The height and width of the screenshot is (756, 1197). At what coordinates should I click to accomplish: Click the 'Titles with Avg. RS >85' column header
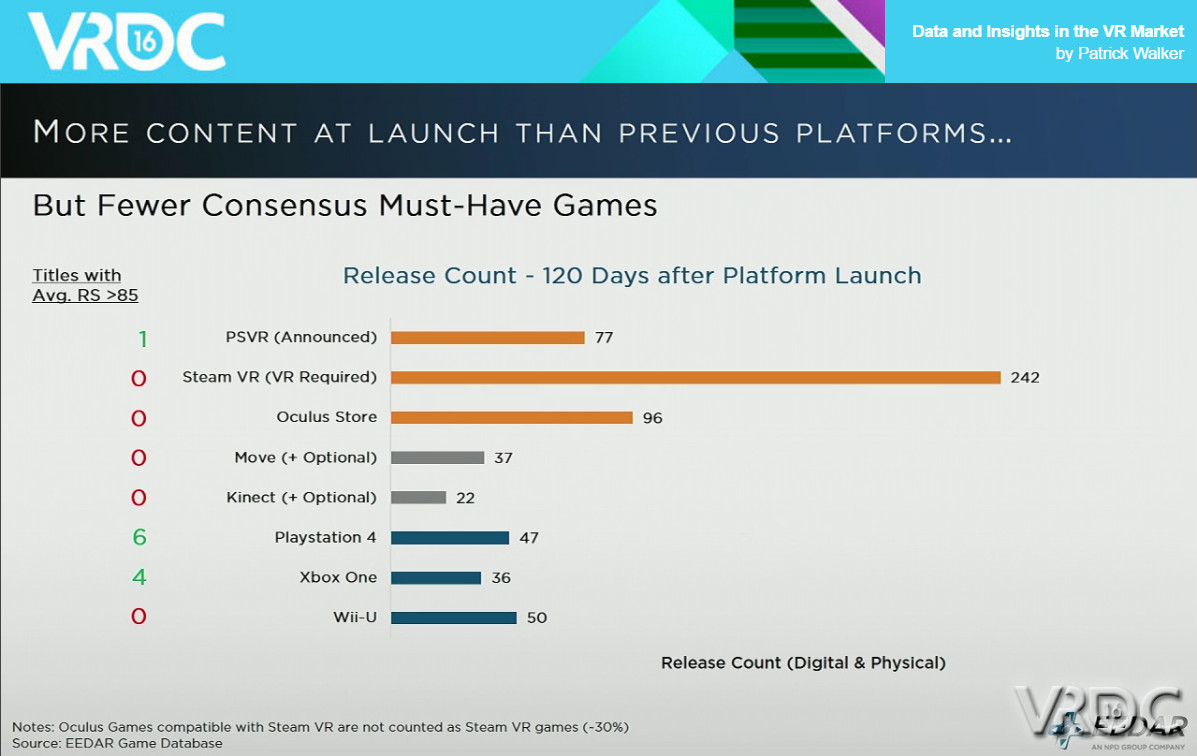pyautogui.click(x=85, y=285)
